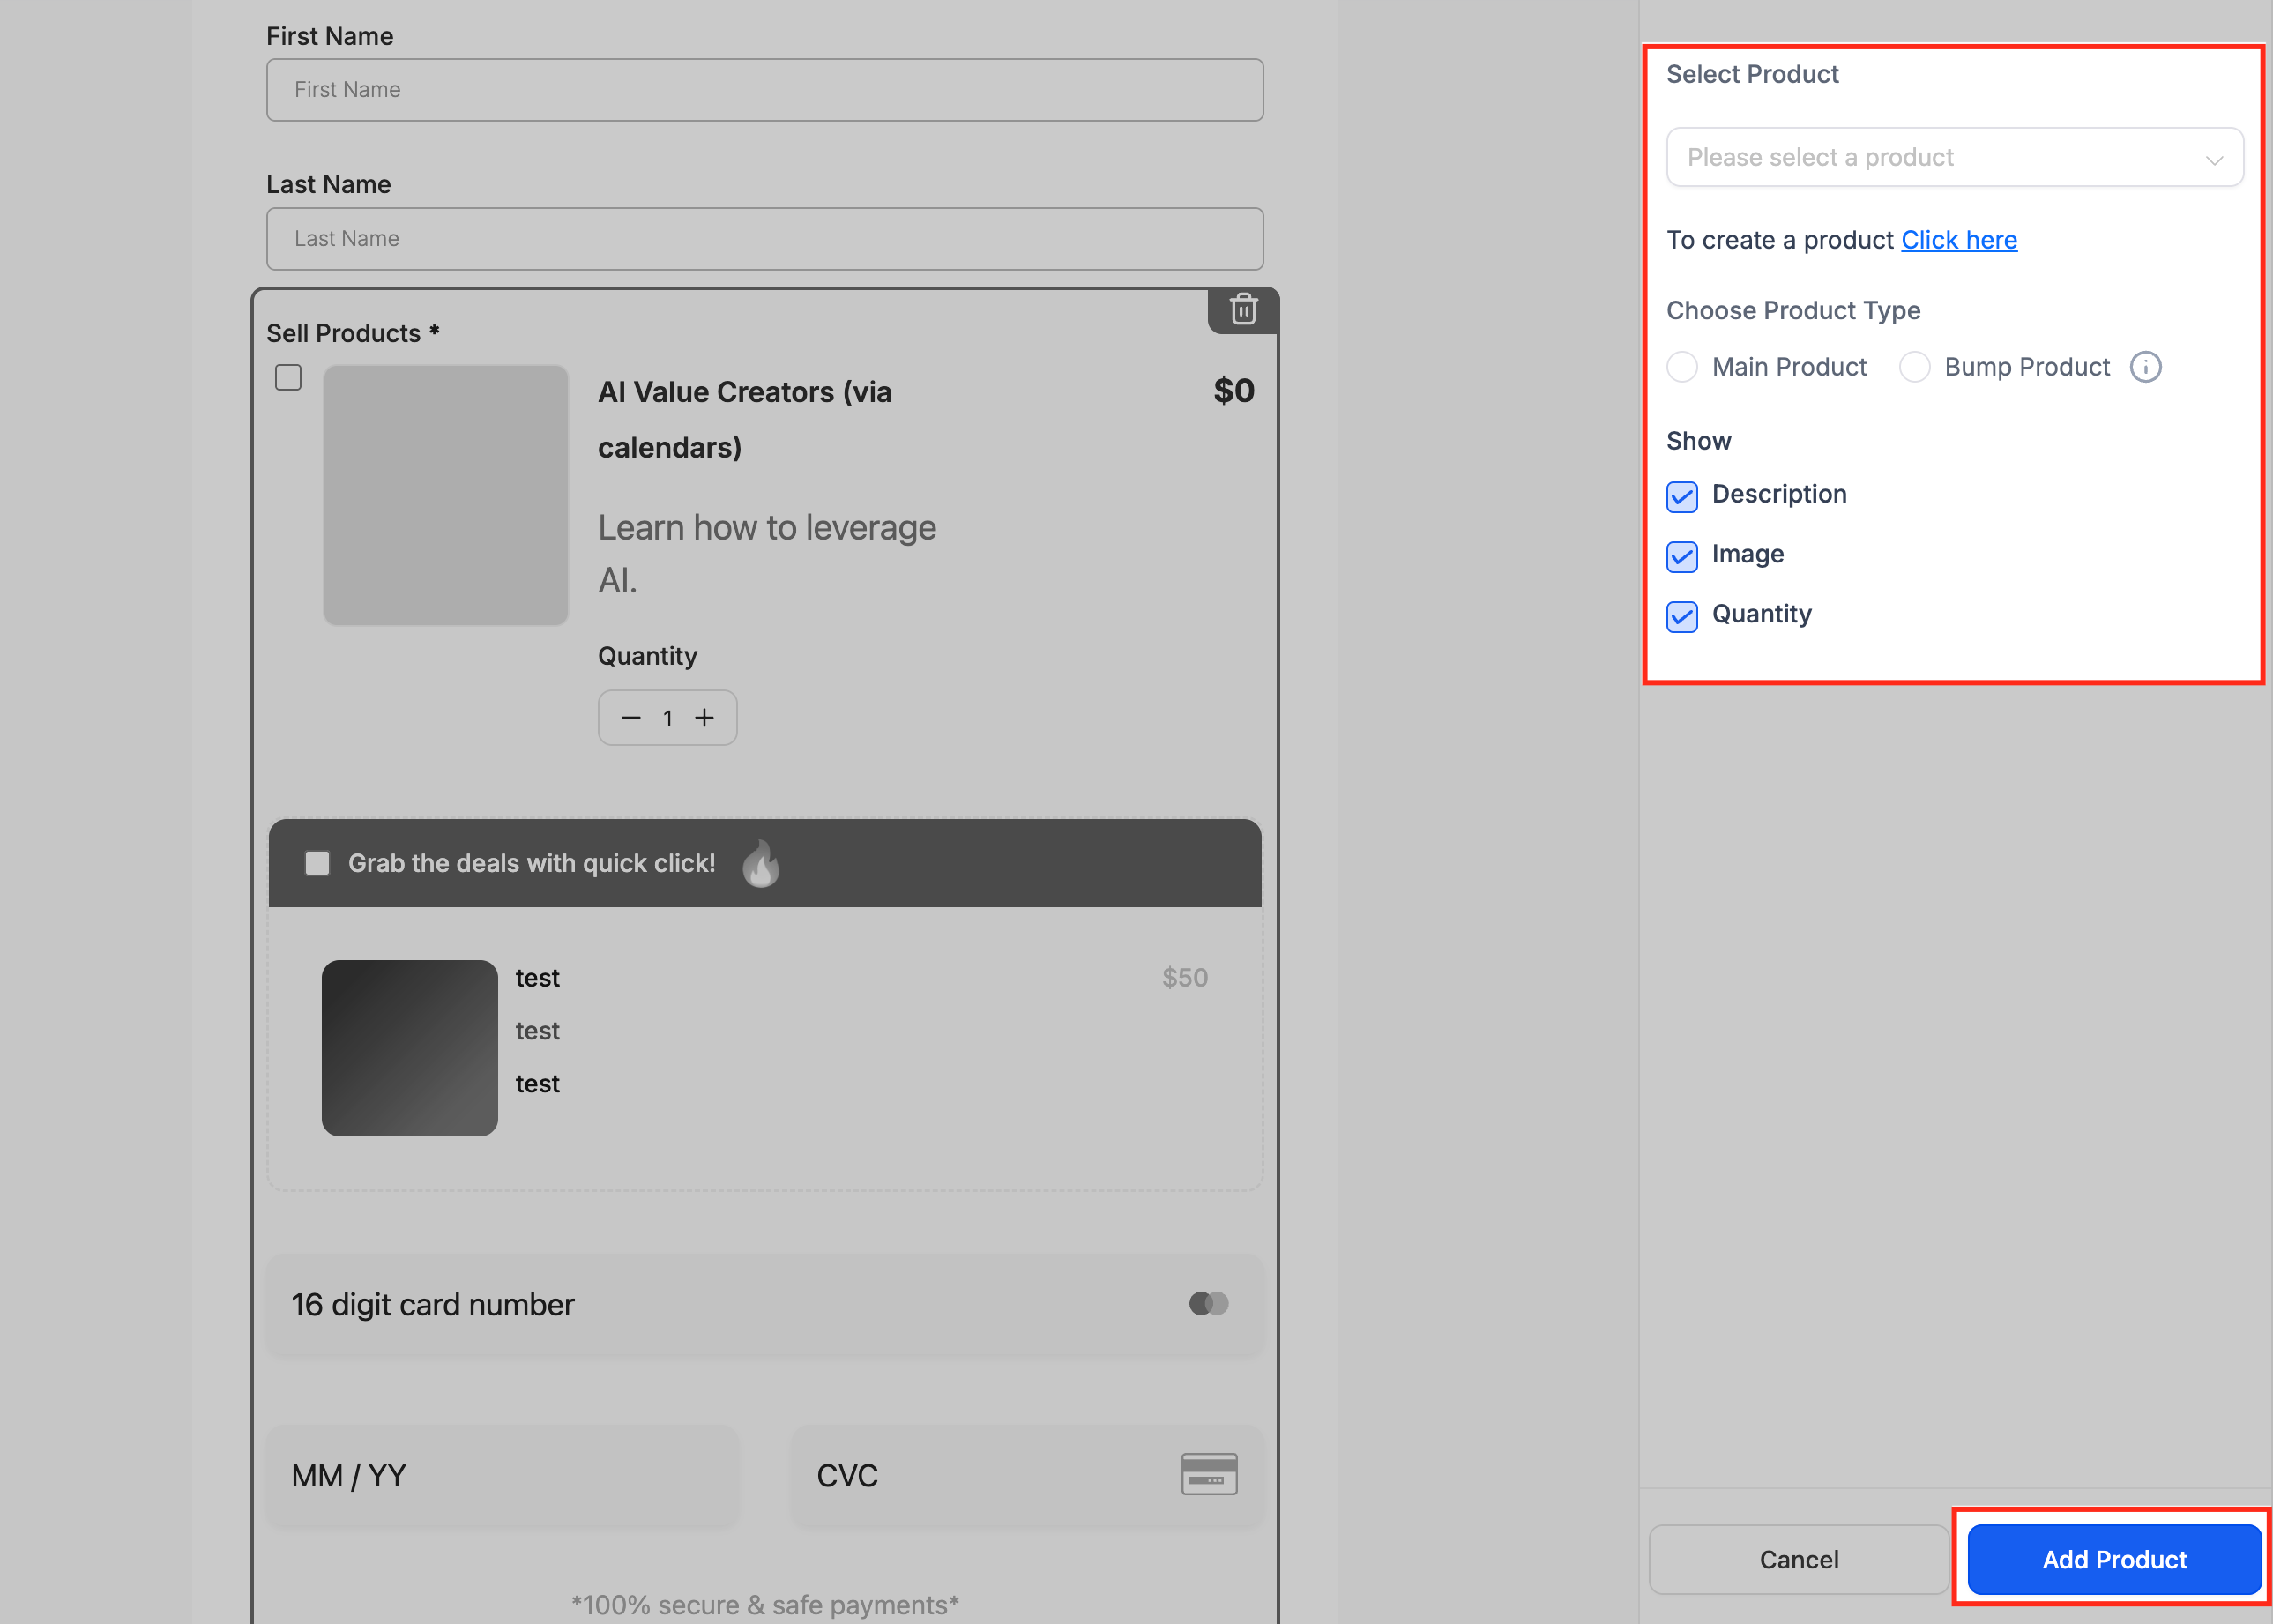Screen dimensions: 2273x1624
Task: Click the credit card icon in the CVC field
Action: [x=1209, y=1474]
